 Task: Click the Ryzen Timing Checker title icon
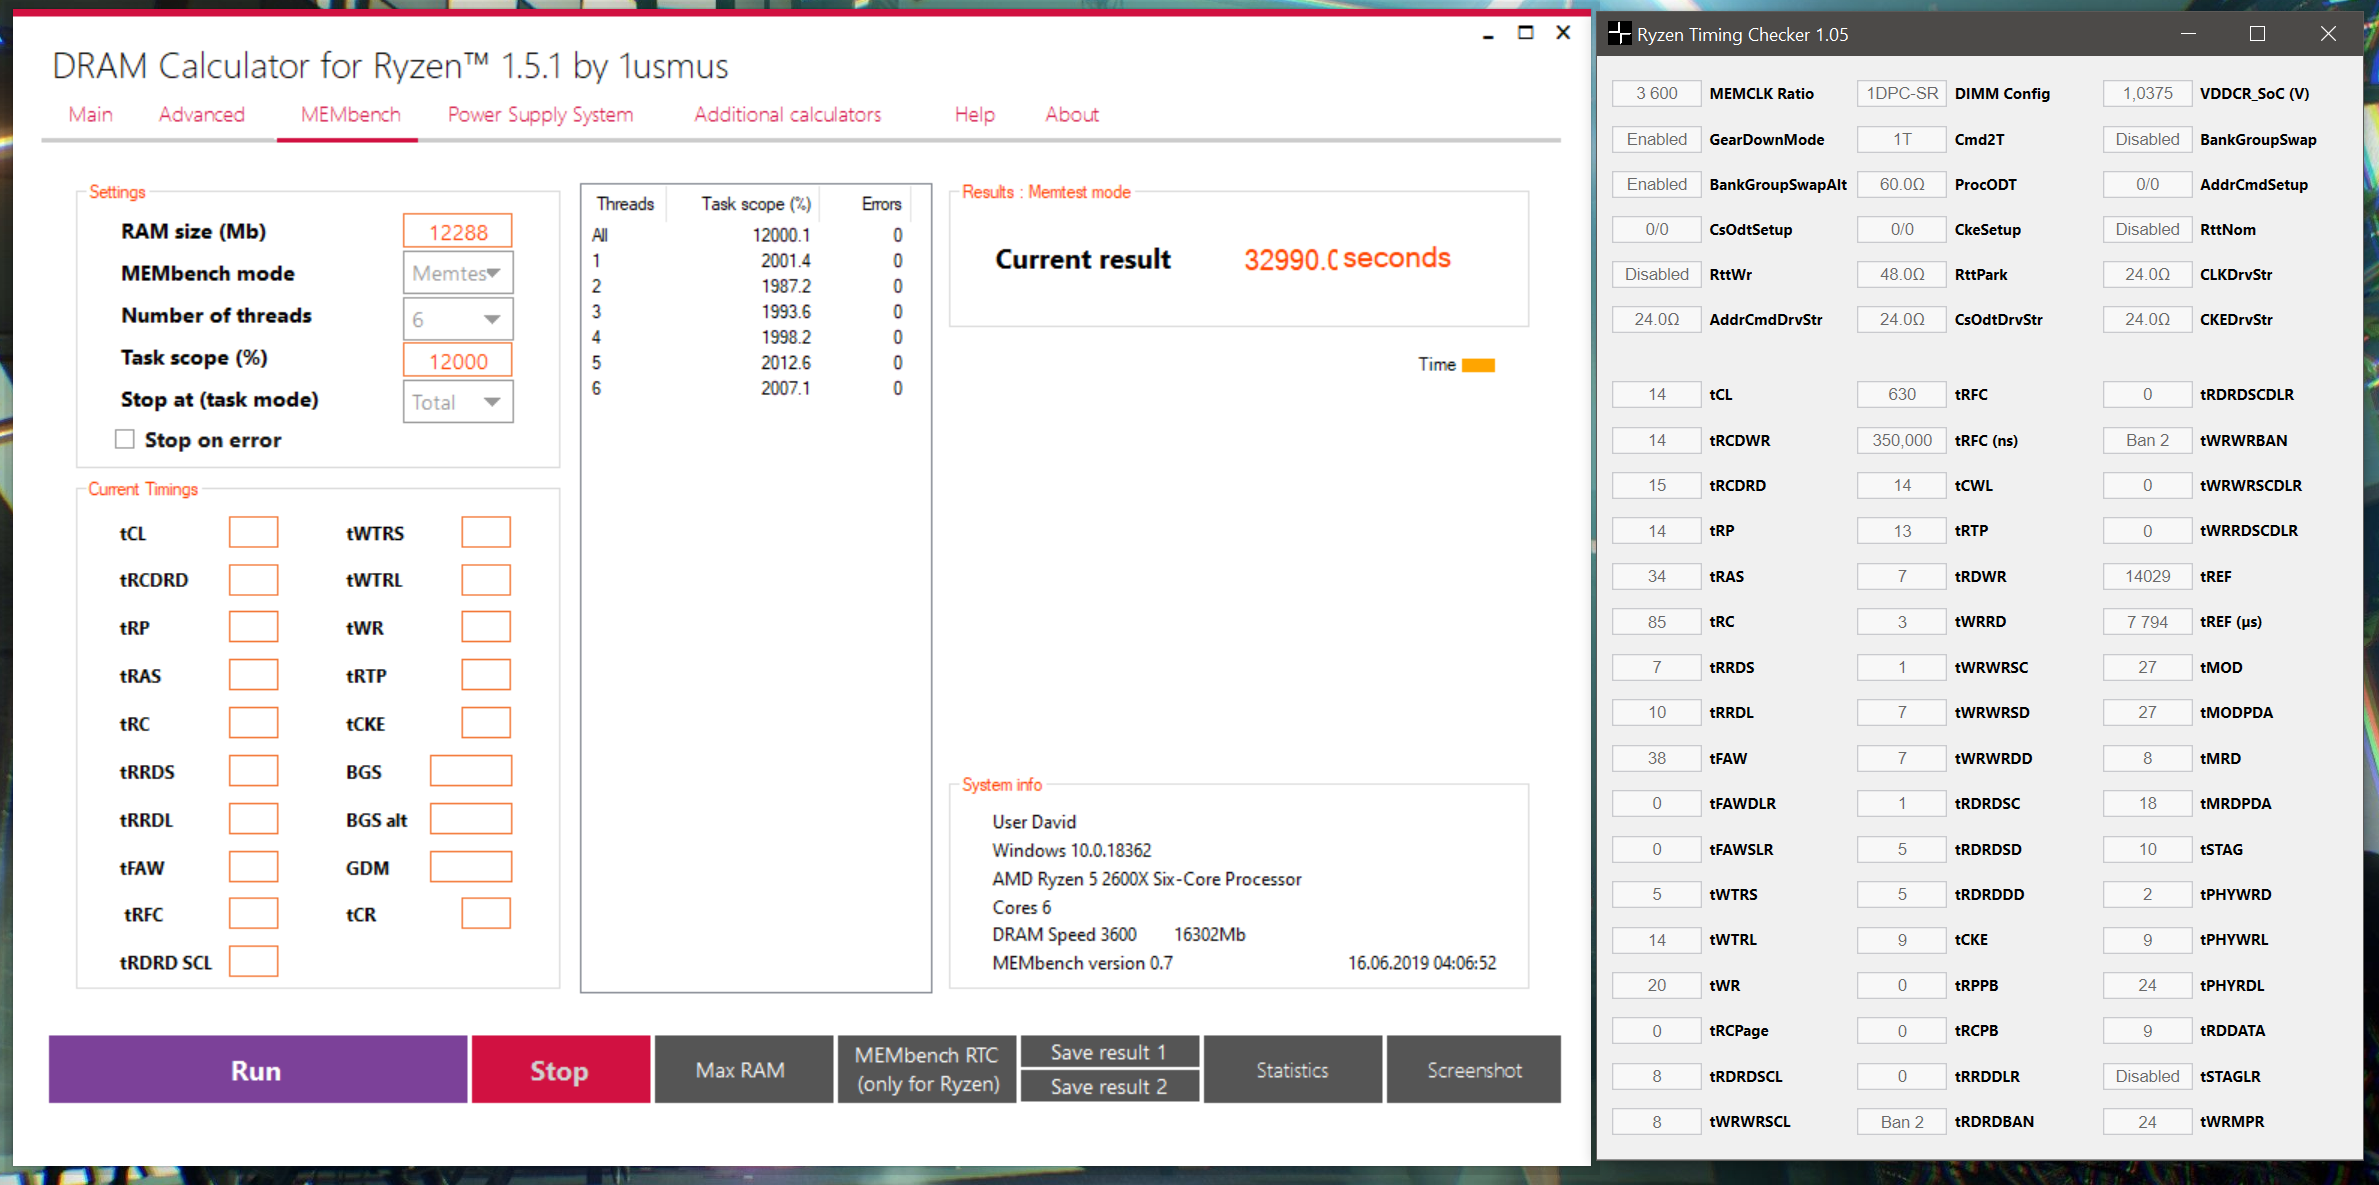click(1619, 34)
